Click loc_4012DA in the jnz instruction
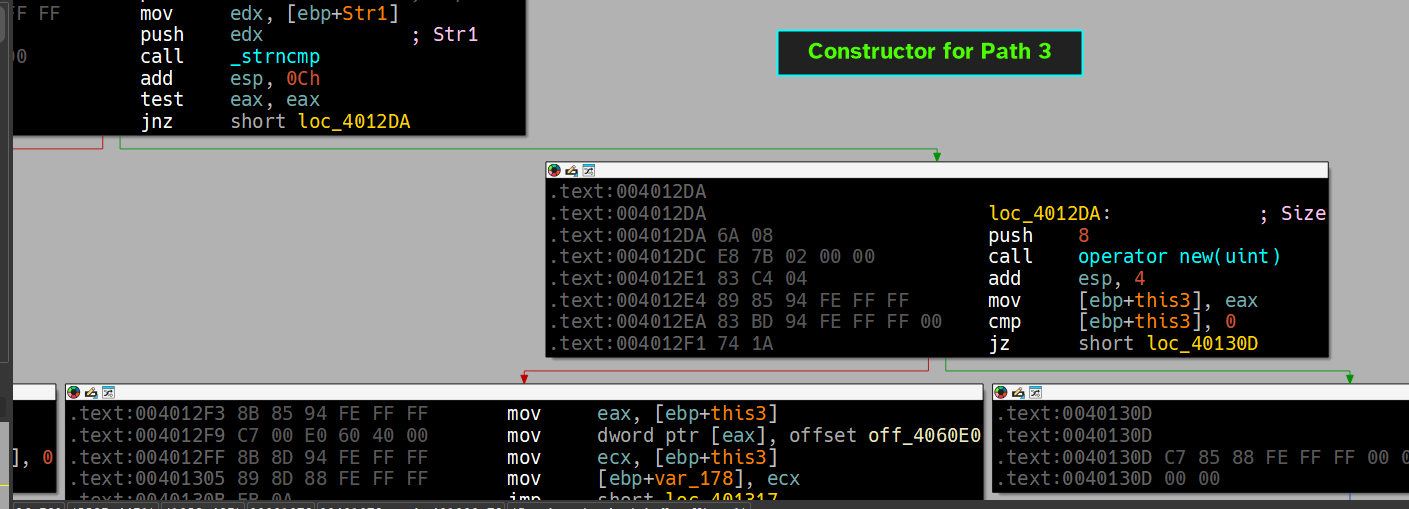The width and height of the screenshot is (1409, 509). pyautogui.click(x=354, y=122)
